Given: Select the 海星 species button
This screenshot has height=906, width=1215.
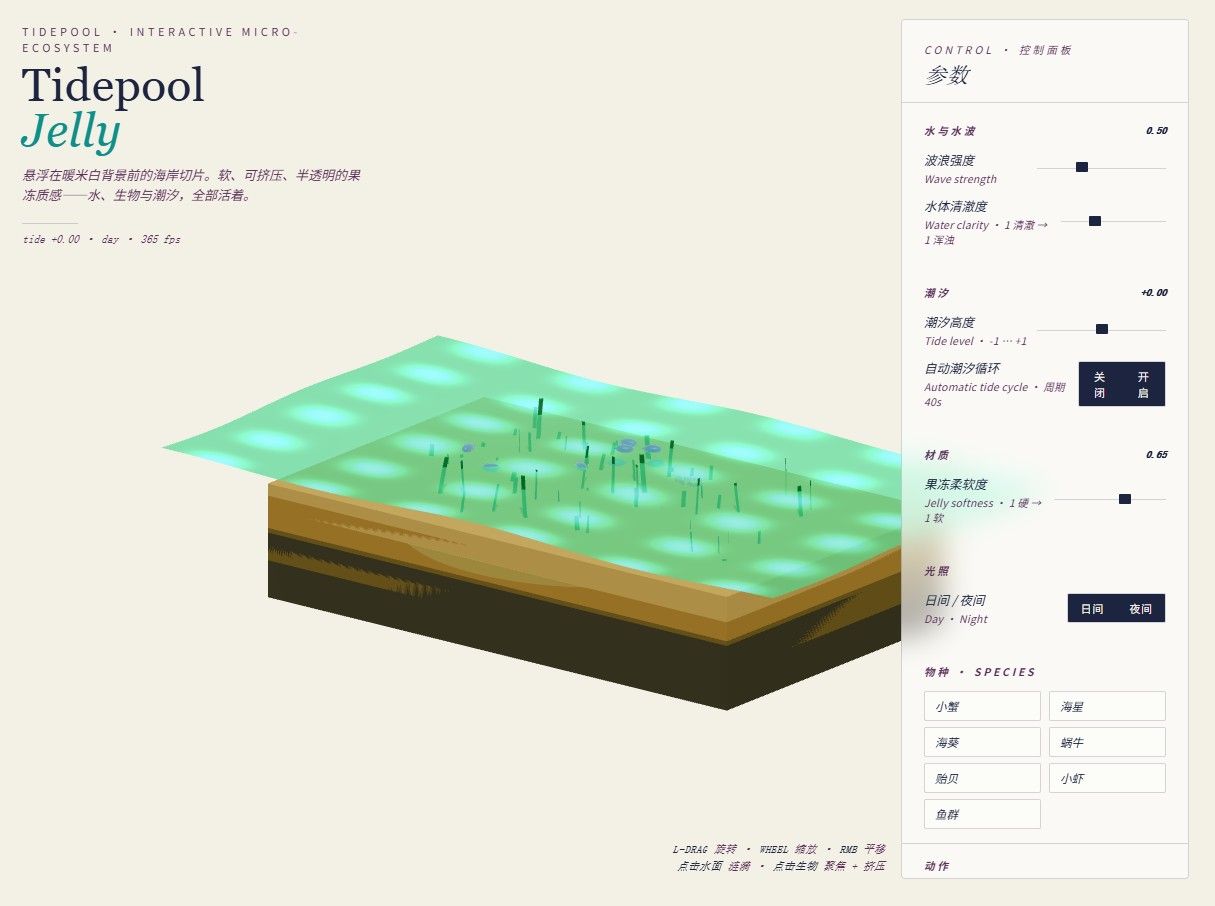Looking at the screenshot, I should pos(1107,706).
